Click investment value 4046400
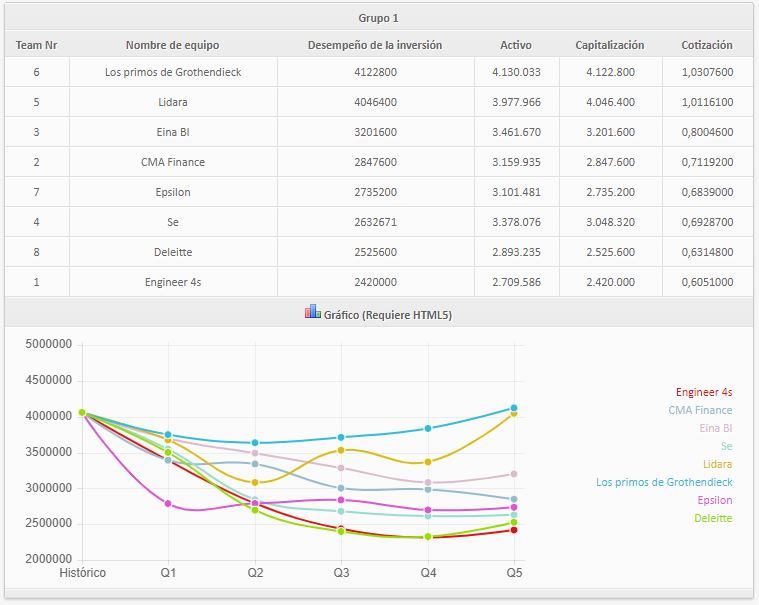 coord(375,102)
